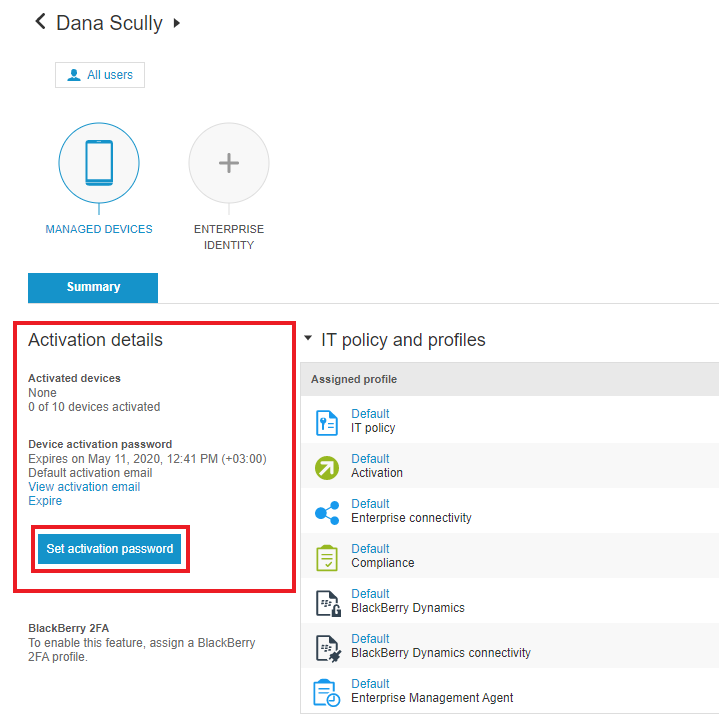The width and height of the screenshot is (719, 720).
Task: Open the MANAGED DEVICES label
Action: [99, 229]
